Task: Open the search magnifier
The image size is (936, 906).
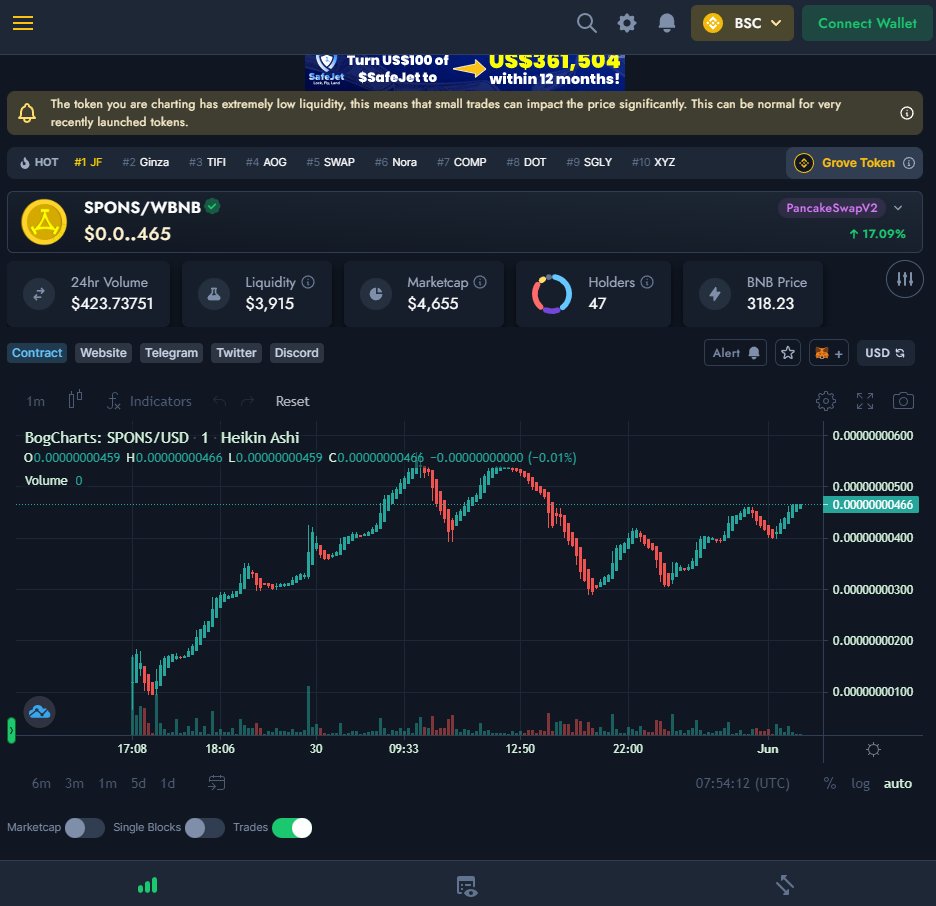Action: coord(586,23)
